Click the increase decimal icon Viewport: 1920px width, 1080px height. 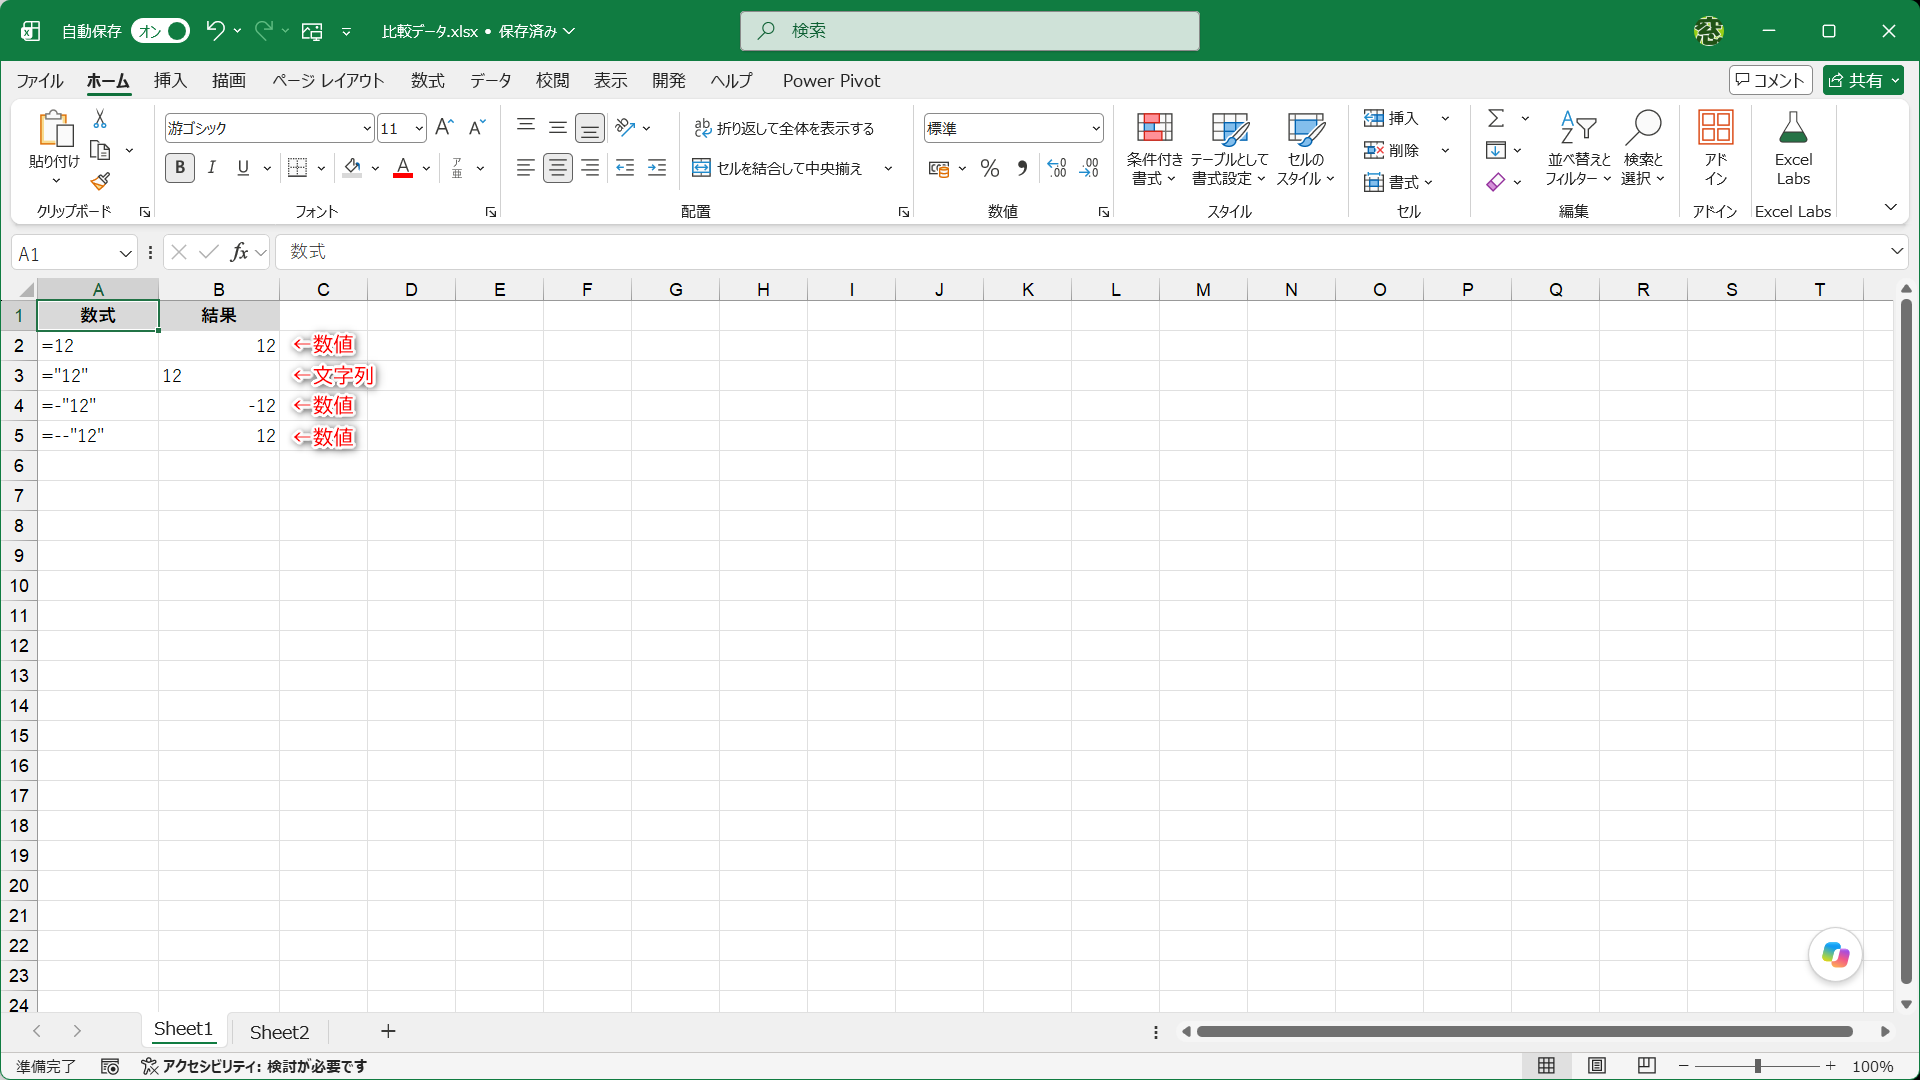1057,168
